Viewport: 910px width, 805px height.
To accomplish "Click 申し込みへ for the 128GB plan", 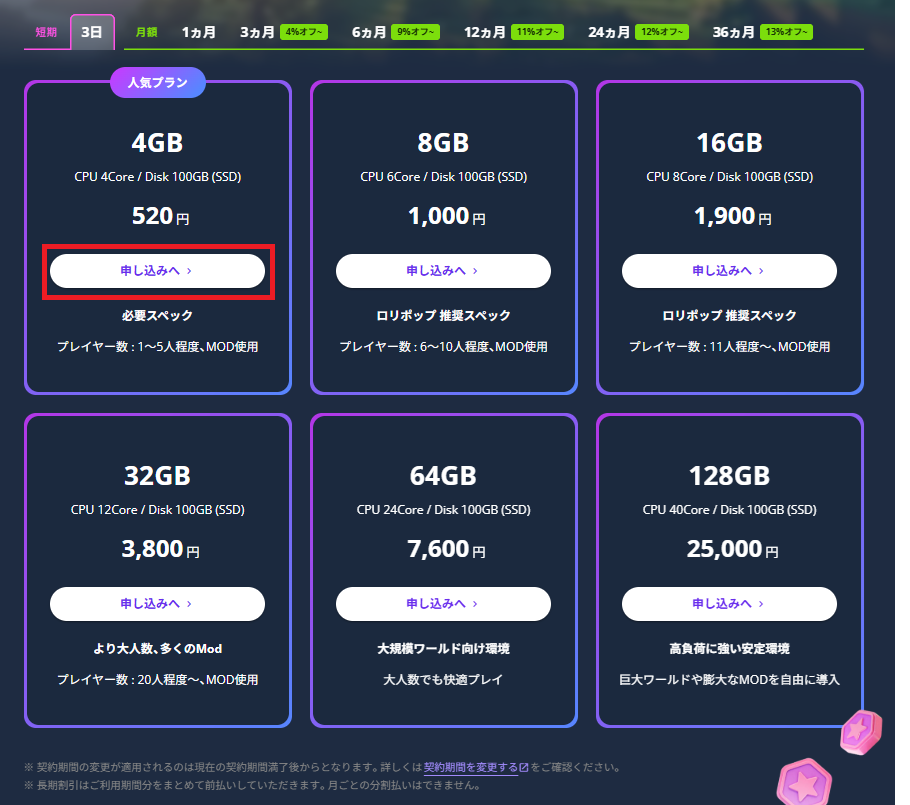I will [x=730, y=604].
